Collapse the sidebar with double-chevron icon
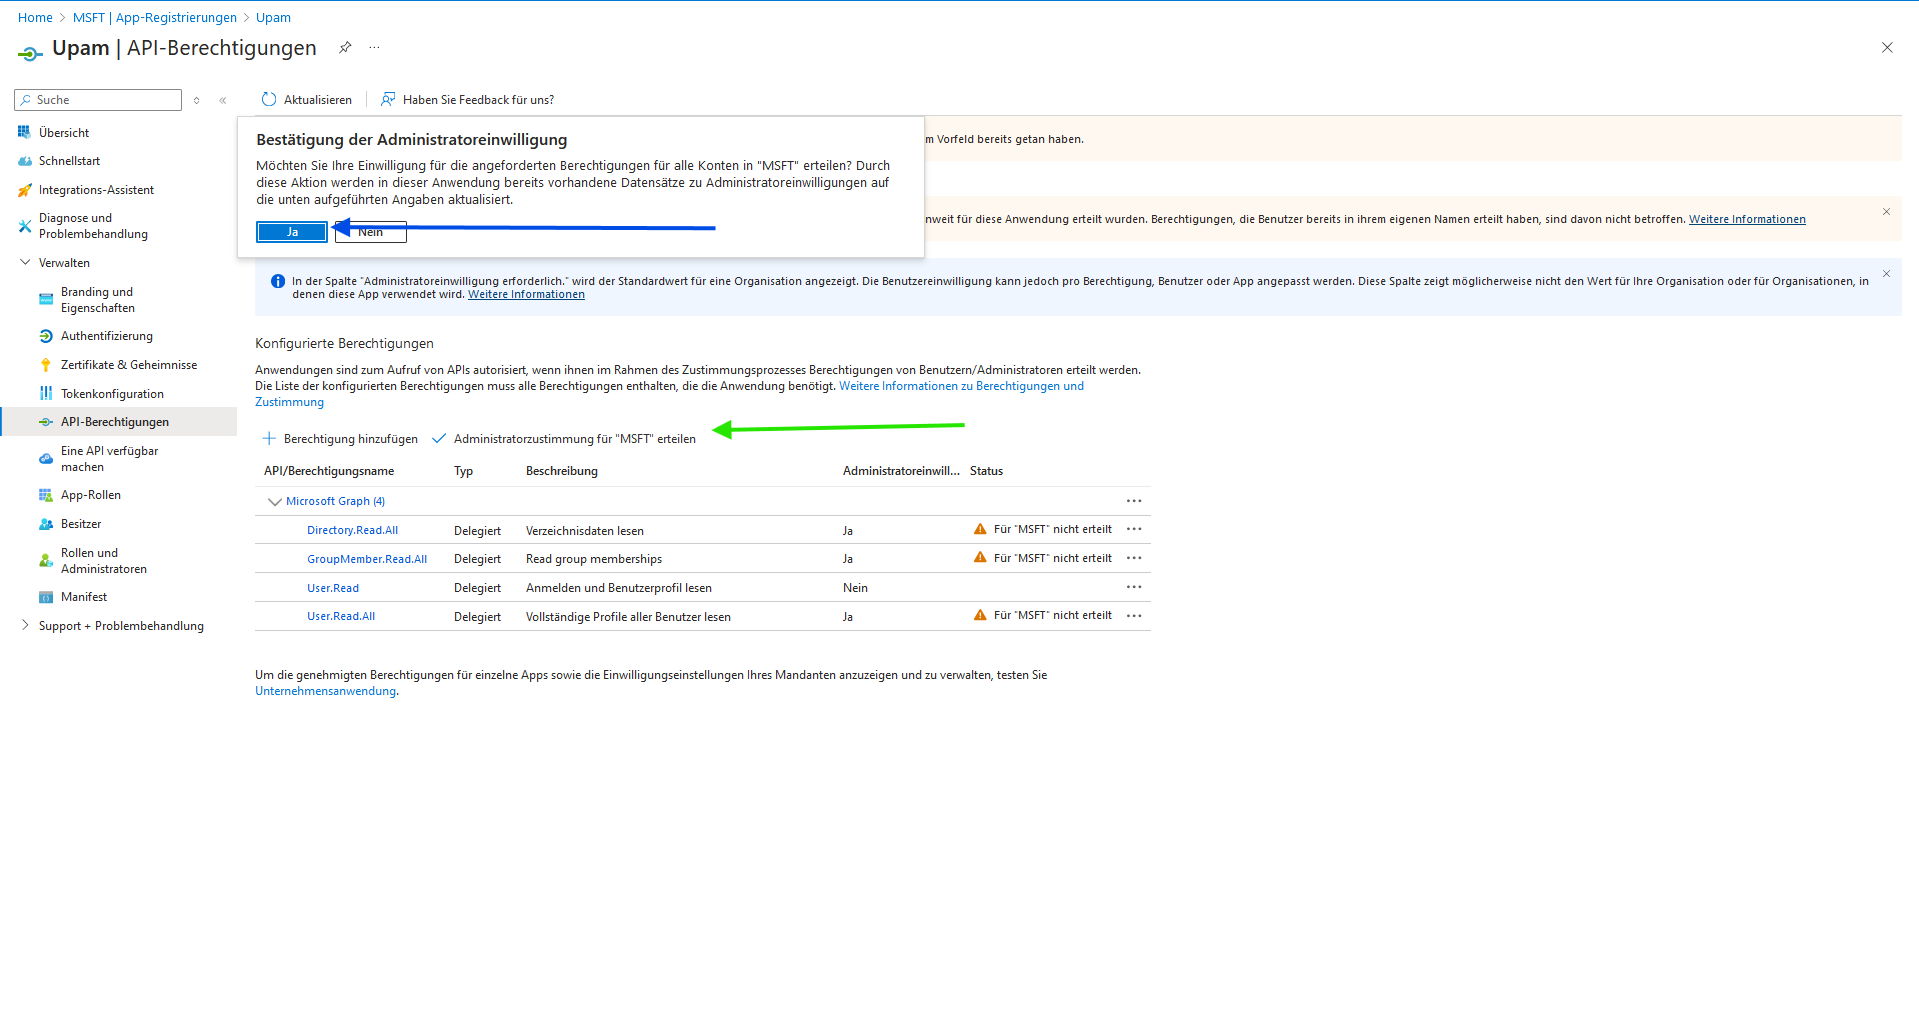1919x1030 pixels. point(223,100)
